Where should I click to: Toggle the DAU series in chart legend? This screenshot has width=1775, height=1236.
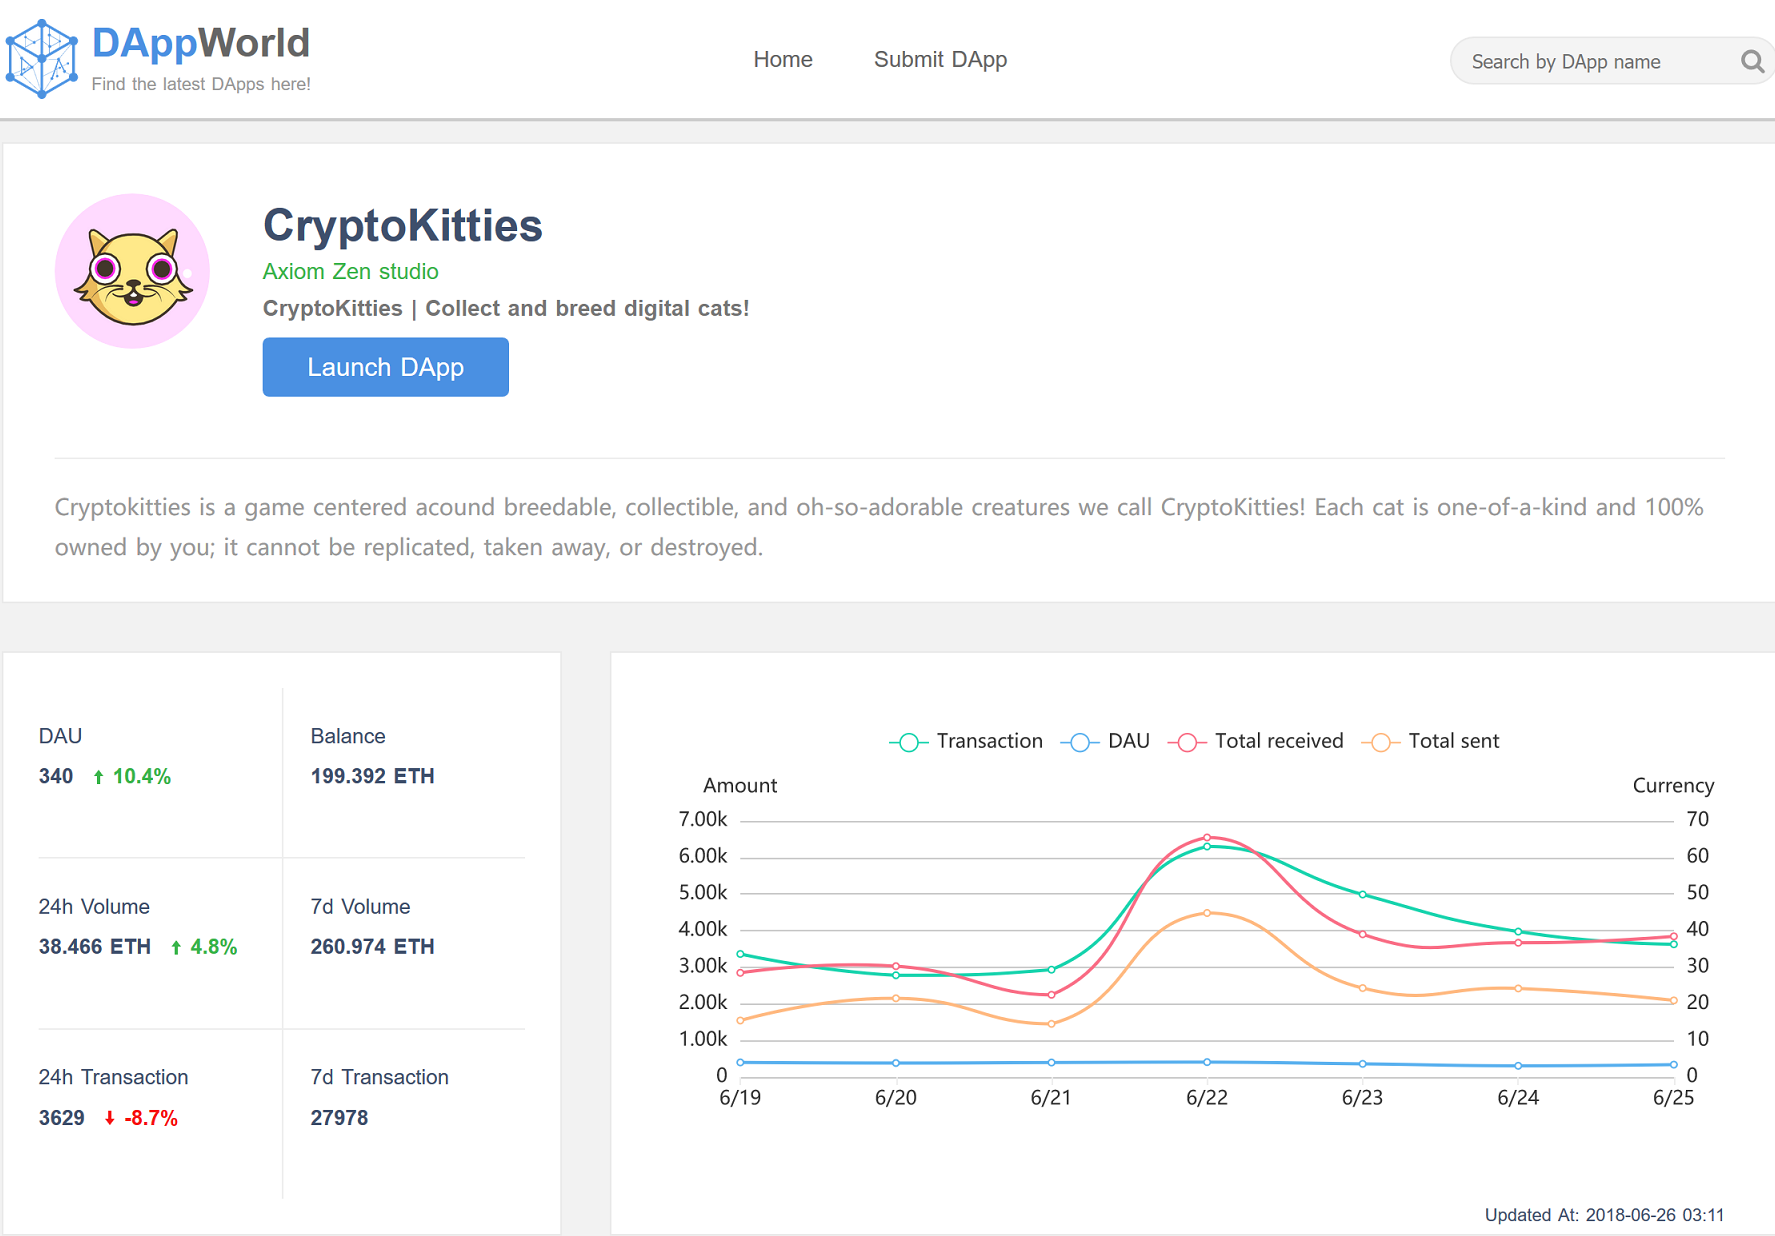[1106, 742]
